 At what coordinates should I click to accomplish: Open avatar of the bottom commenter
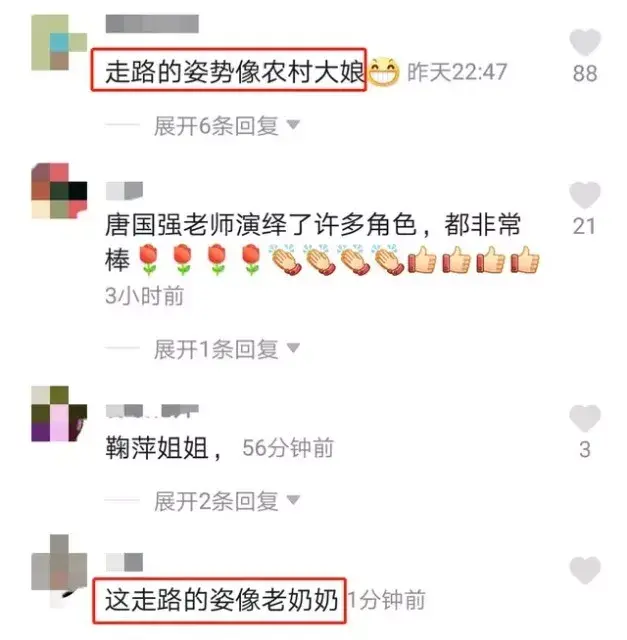pos(59,568)
